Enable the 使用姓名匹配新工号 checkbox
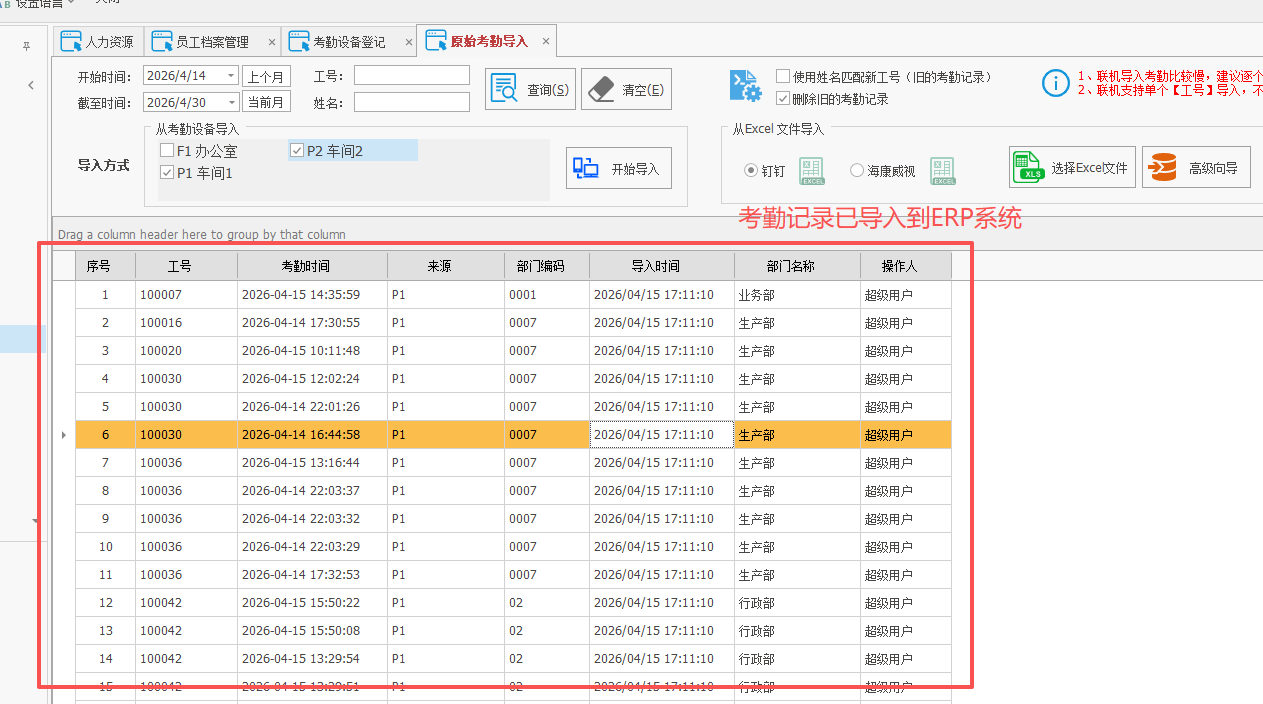This screenshot has height=704, width=1263. [x=781, y=77]
